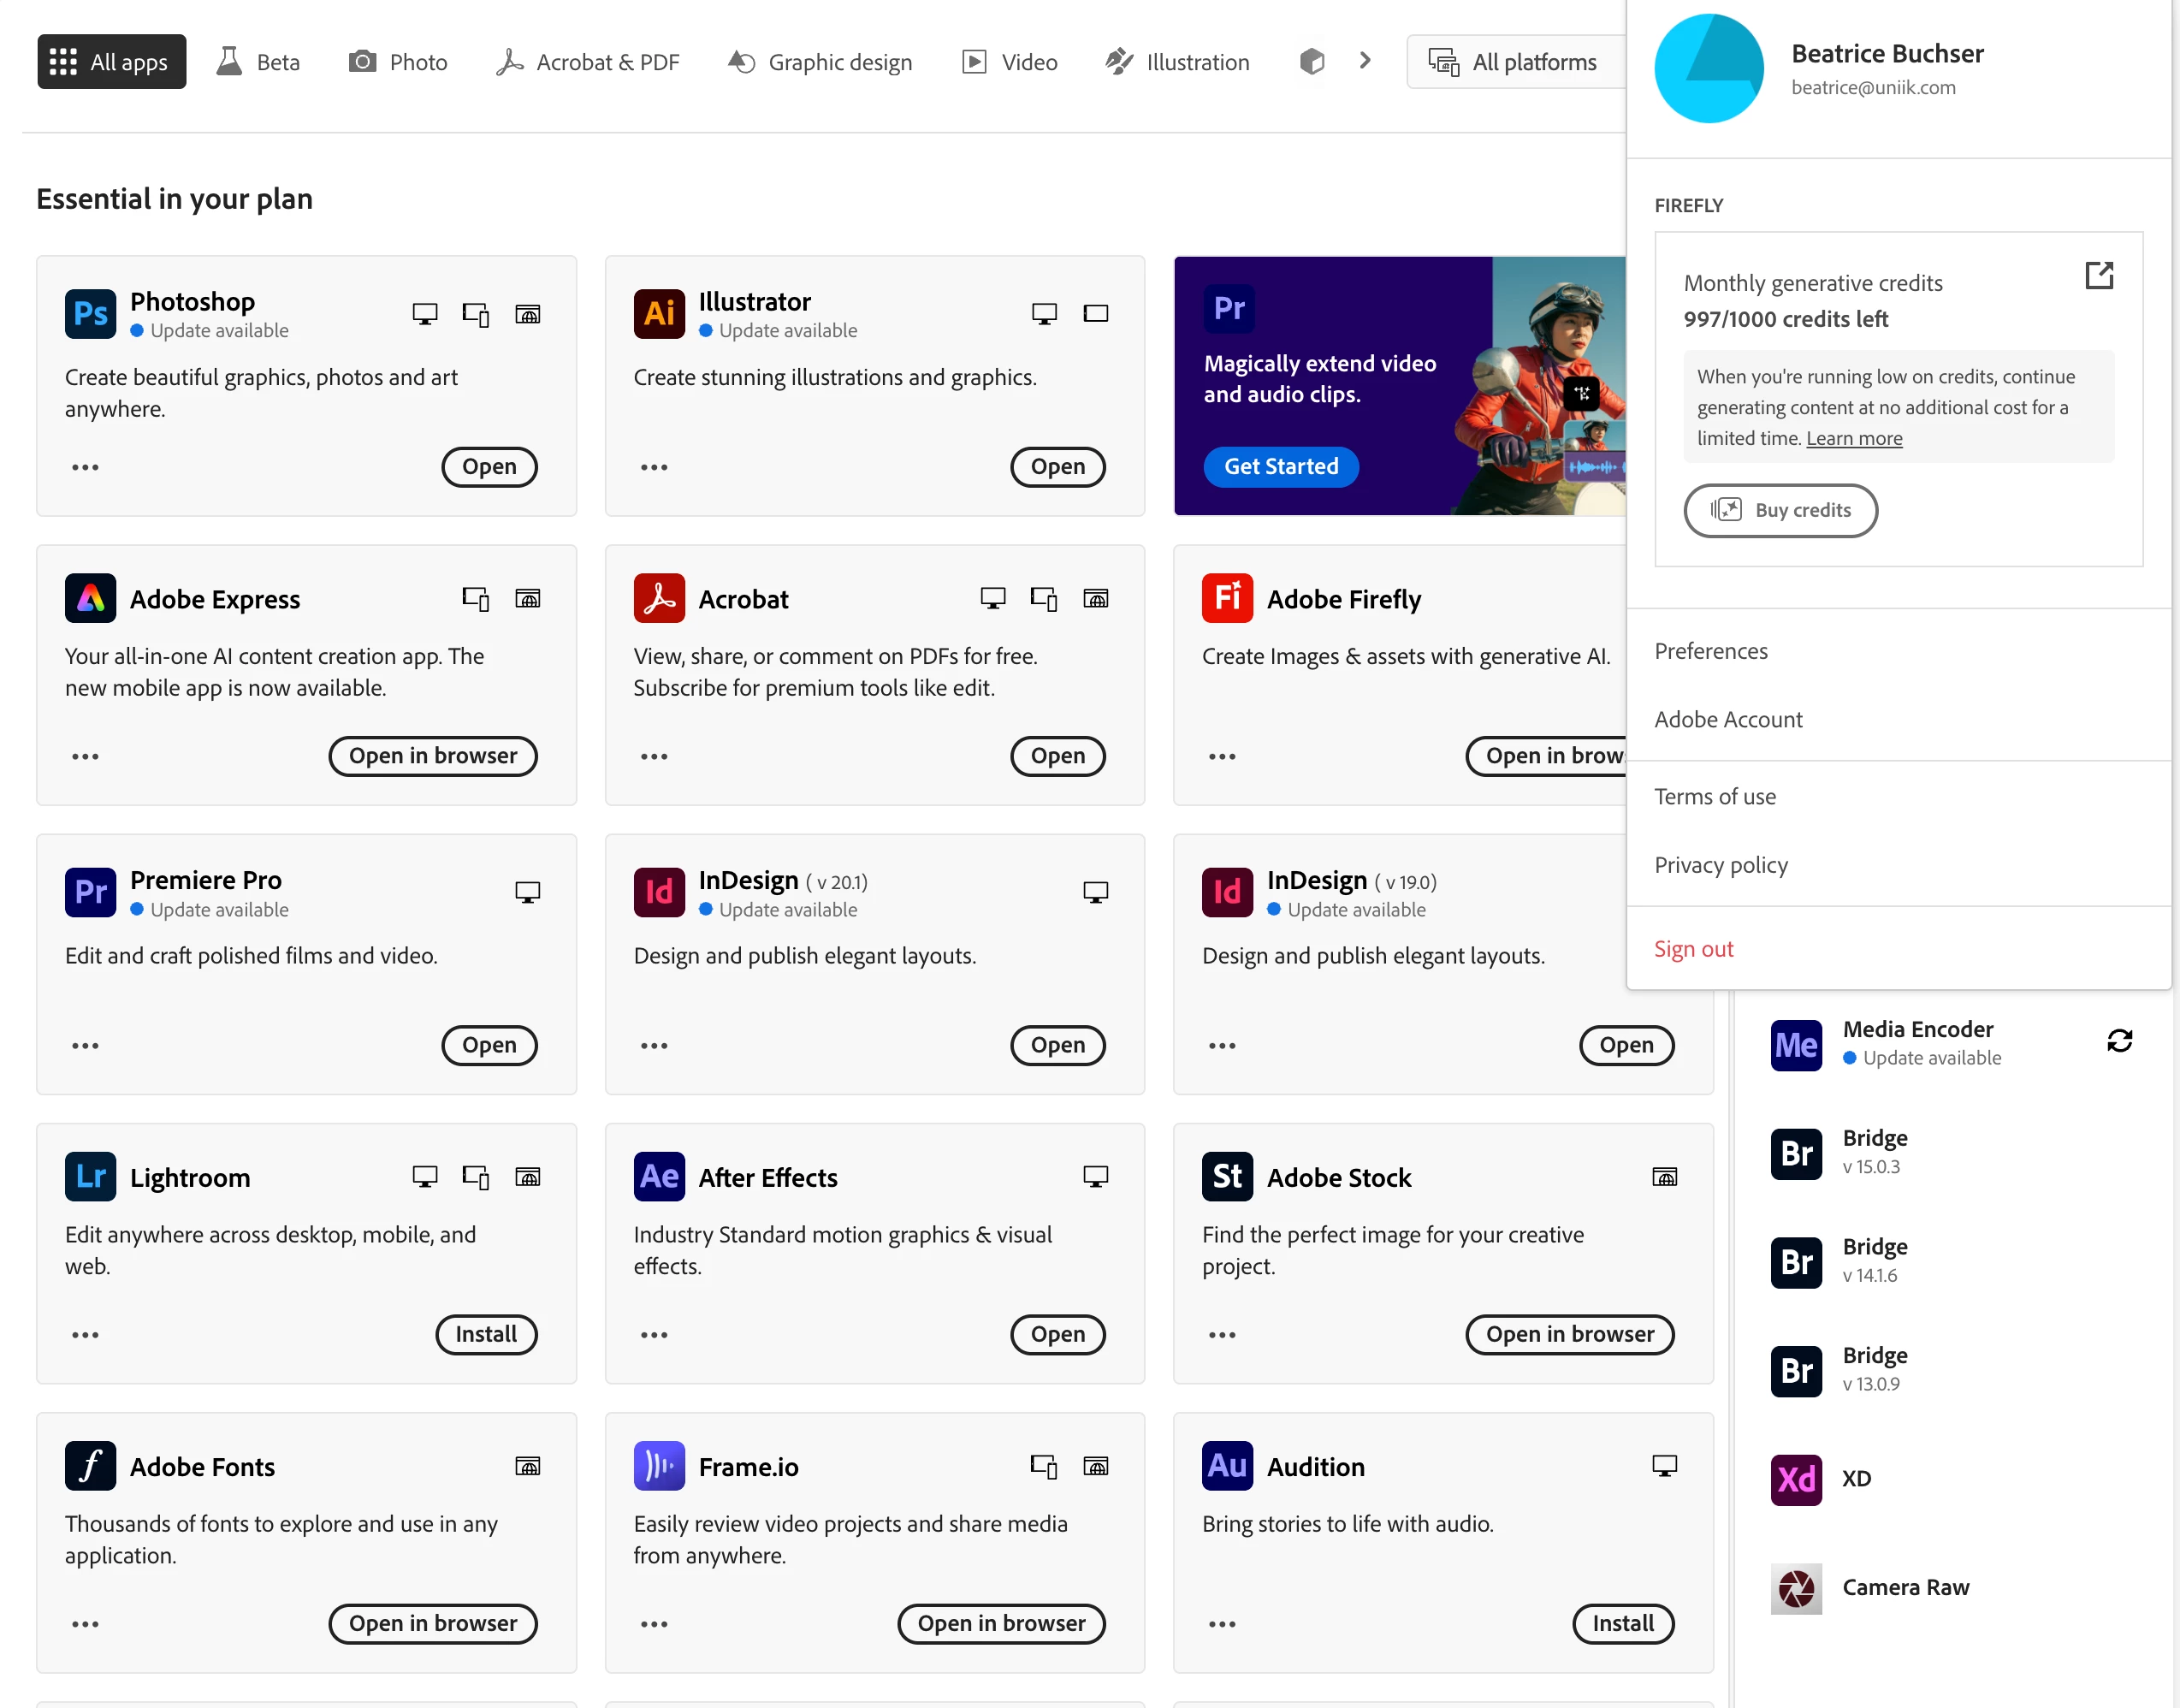Image resolution: width=2180 pixels, height=1708 pixels.
Task: Choose Preferences from the account menu
Action: coord(1710,651)
